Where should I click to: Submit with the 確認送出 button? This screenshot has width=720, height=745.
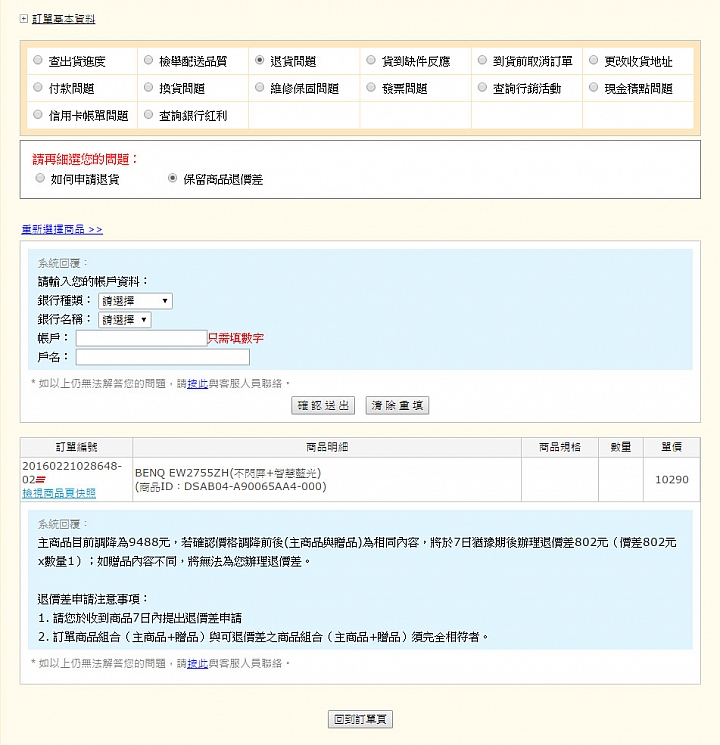click(323, 405)
